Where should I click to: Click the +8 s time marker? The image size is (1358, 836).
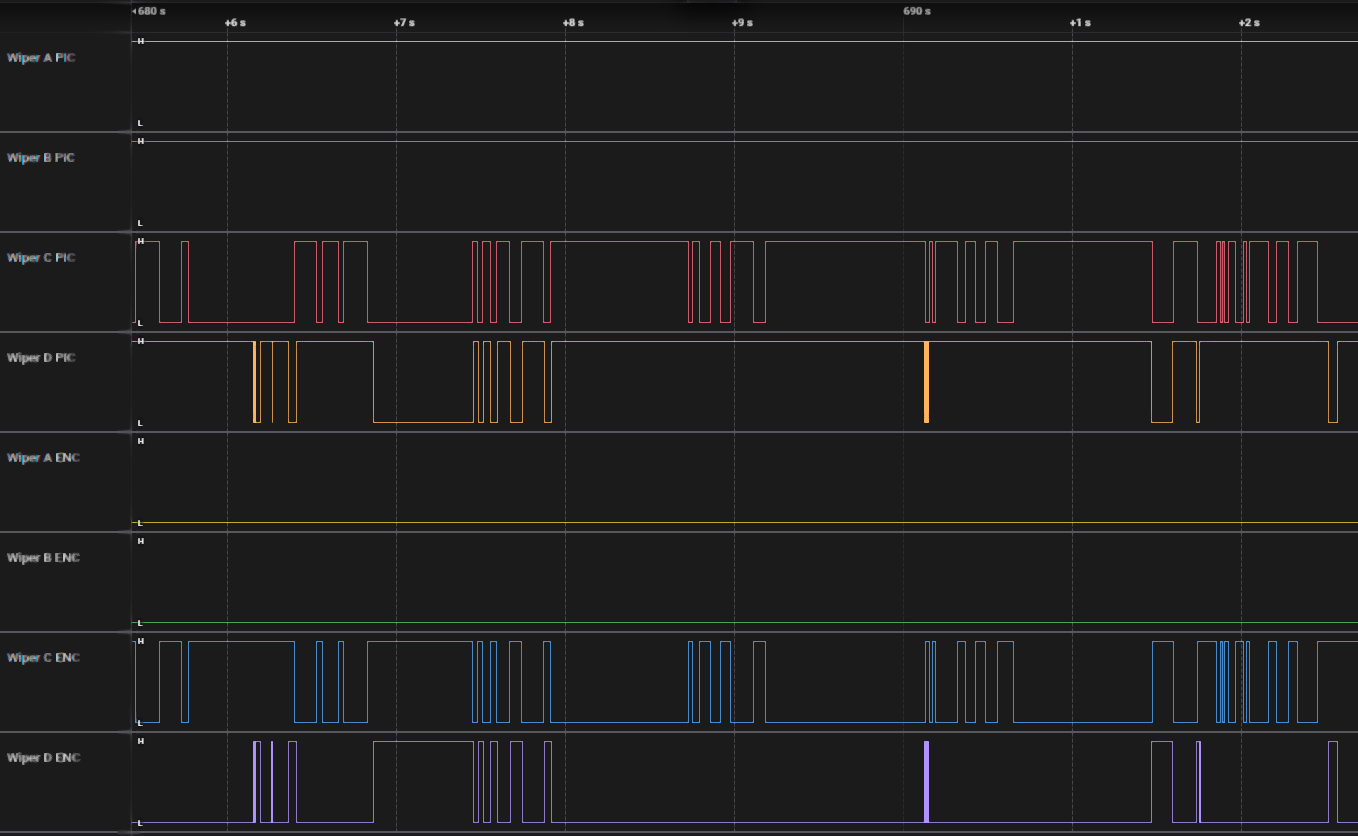click(x=573, y=22)
